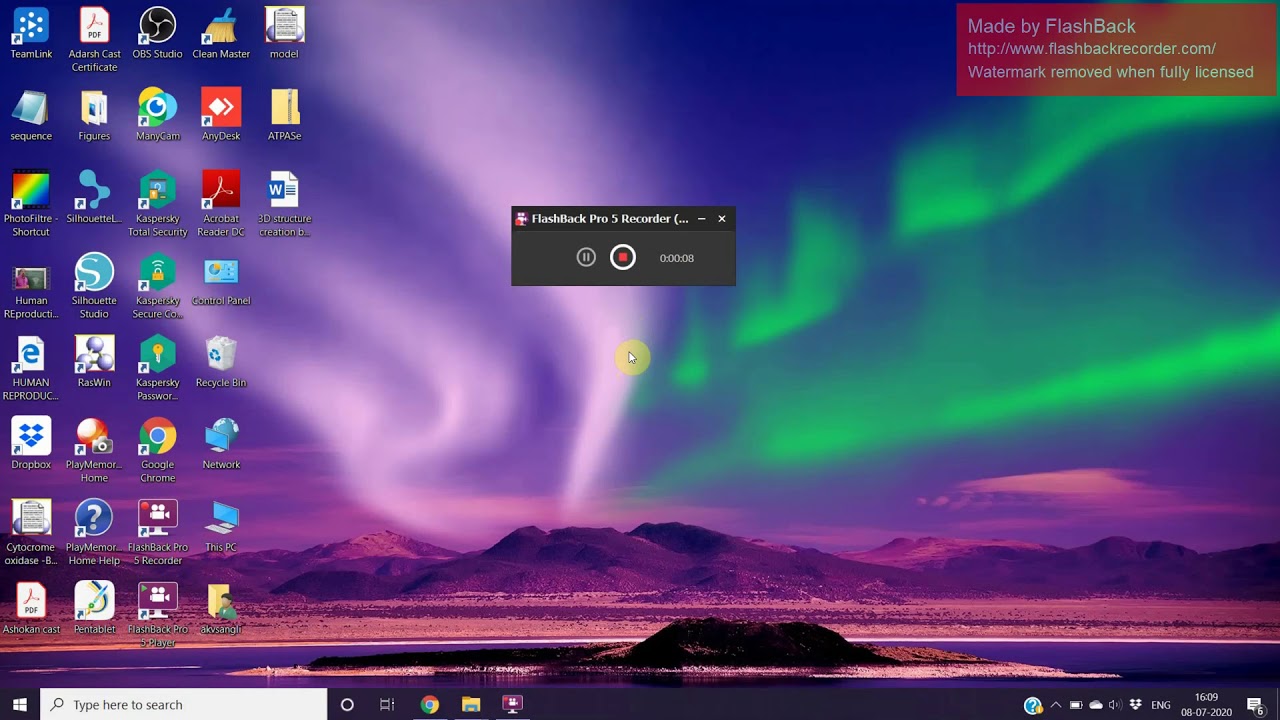The width and height of the screenshot is (1280, 720).
Task: Click the Dropbox tray icon
Action: (1135, 705)
